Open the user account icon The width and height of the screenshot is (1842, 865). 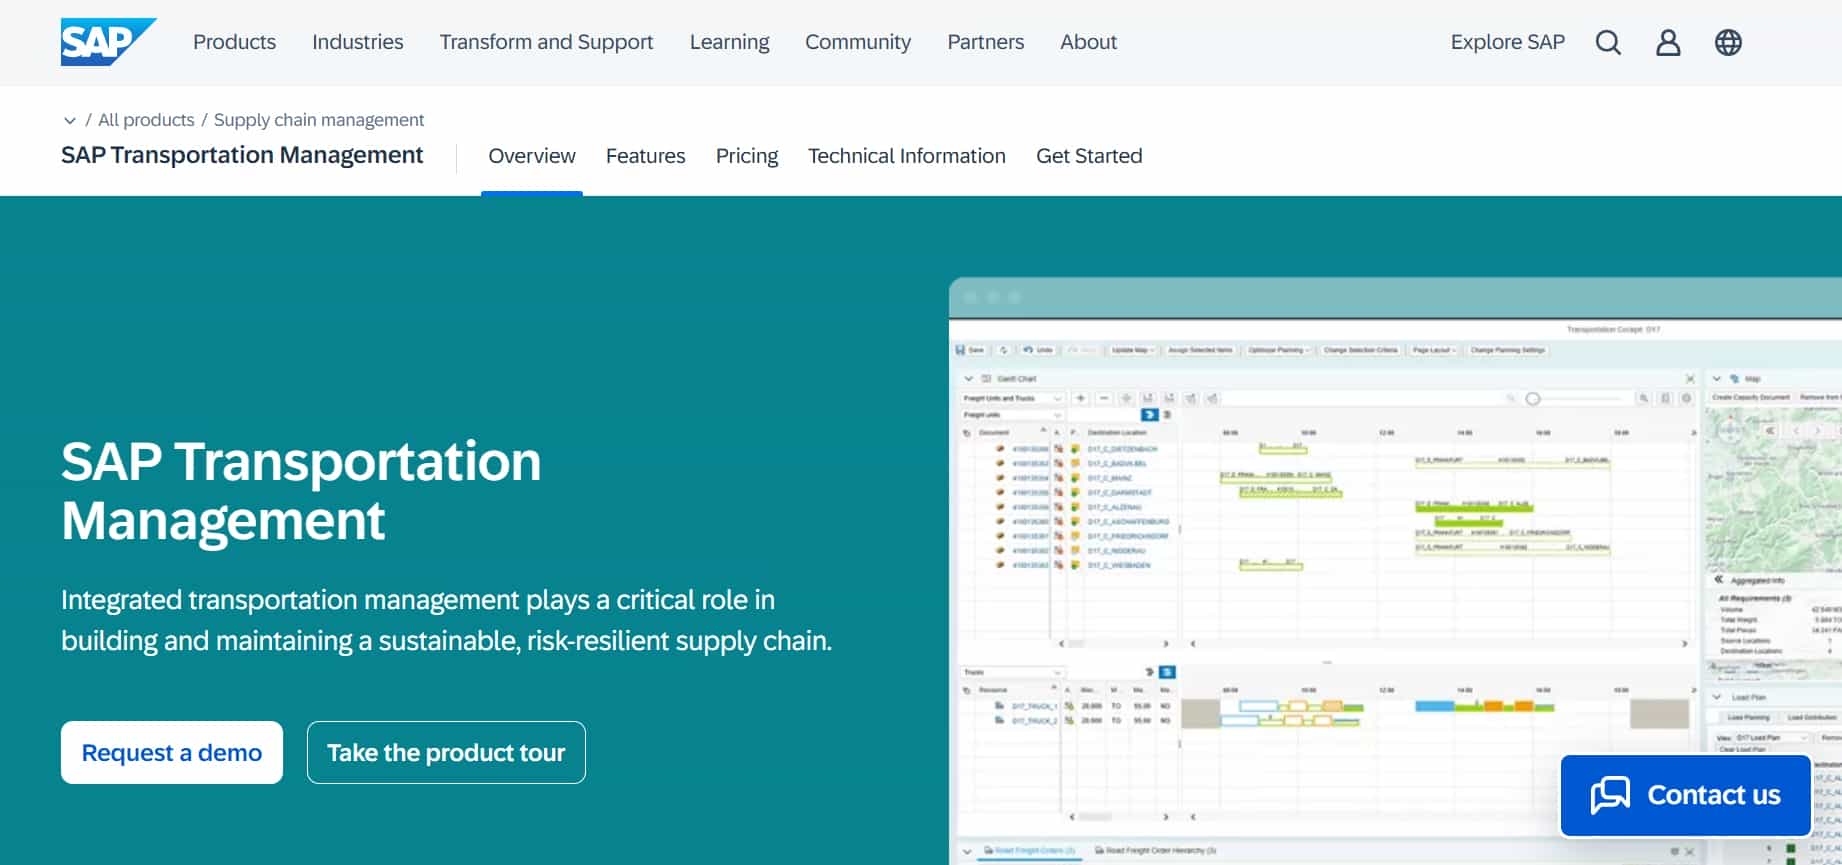coord(1668,42)
